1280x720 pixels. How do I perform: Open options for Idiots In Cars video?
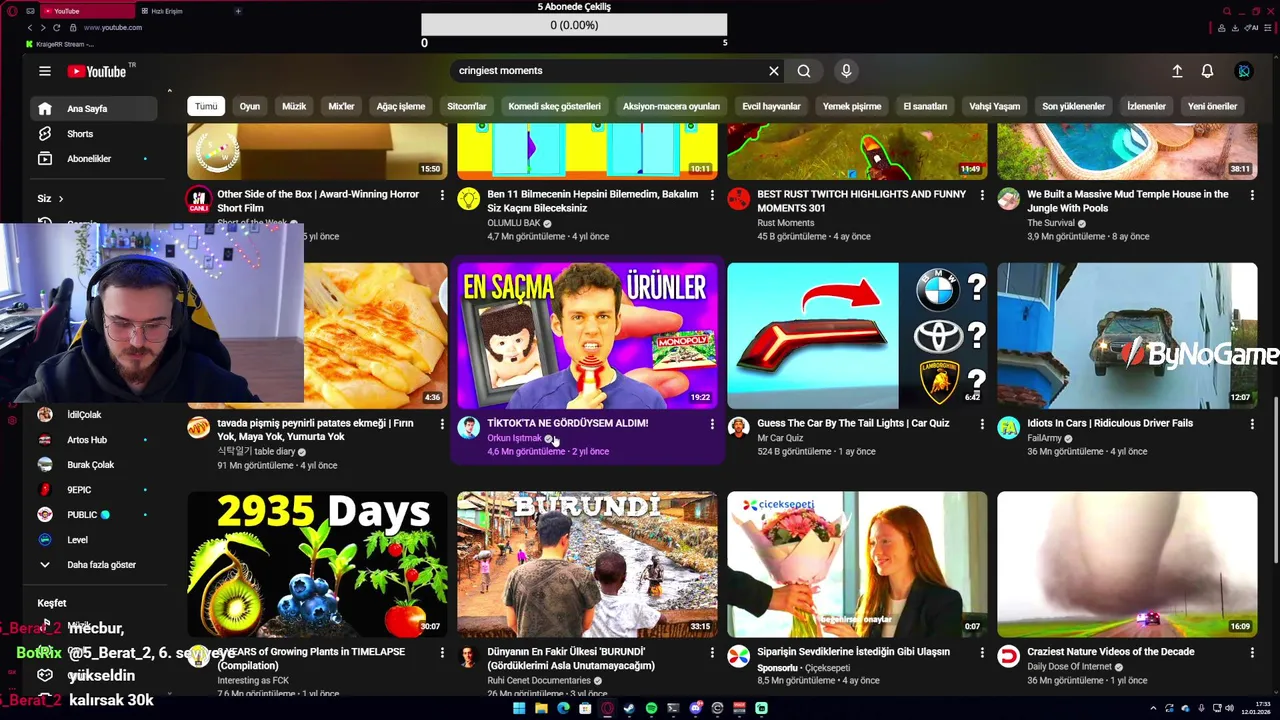pyautogui.click(x=1252, y=425)
